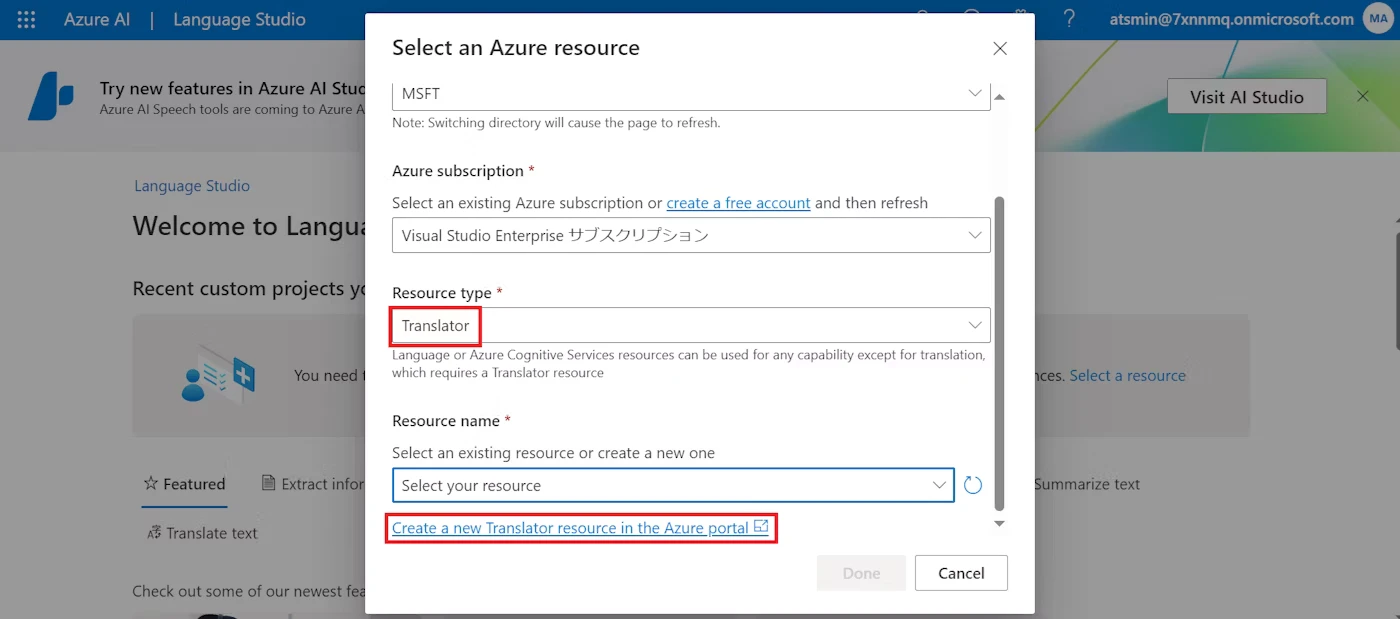Open Create a new Translator resource link
The image size is (1400, 619).
[x=580, y=528]
